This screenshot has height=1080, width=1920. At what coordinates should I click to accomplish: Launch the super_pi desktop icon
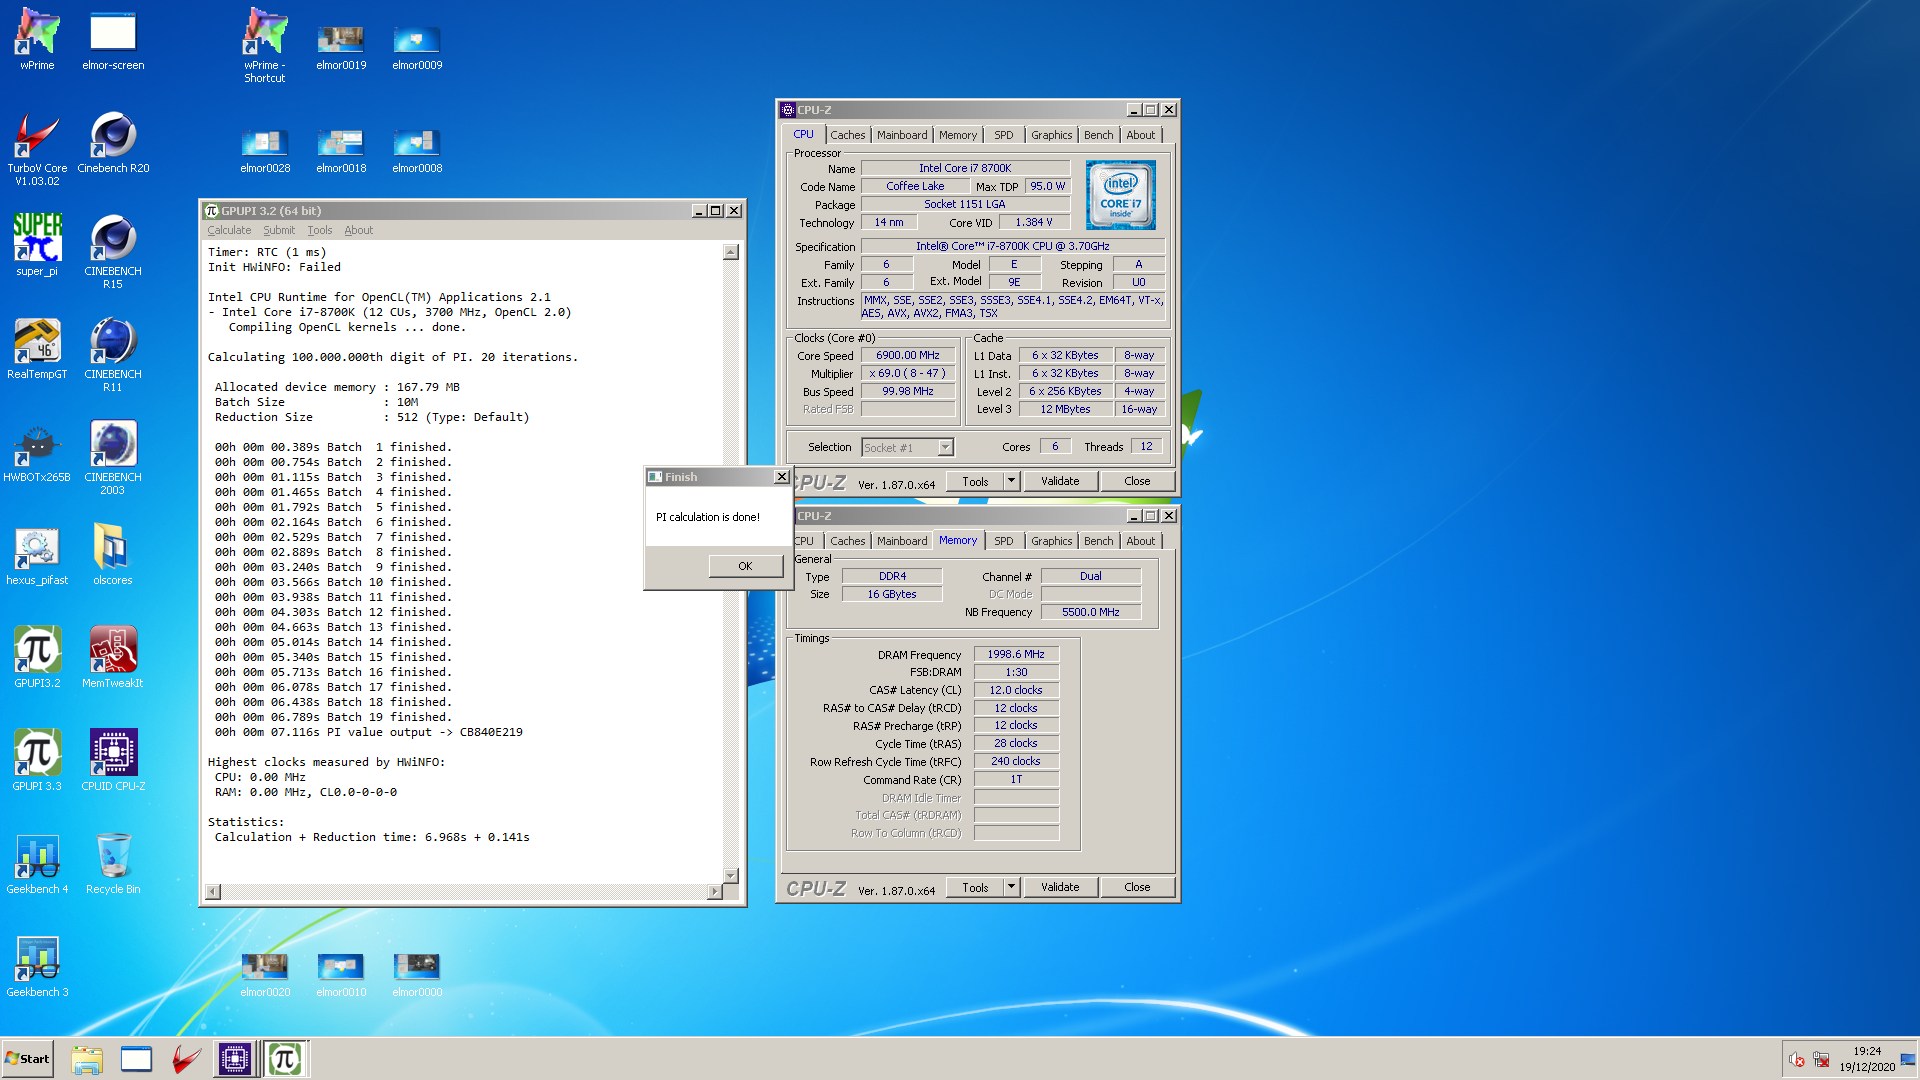click(x=37, y=245)
